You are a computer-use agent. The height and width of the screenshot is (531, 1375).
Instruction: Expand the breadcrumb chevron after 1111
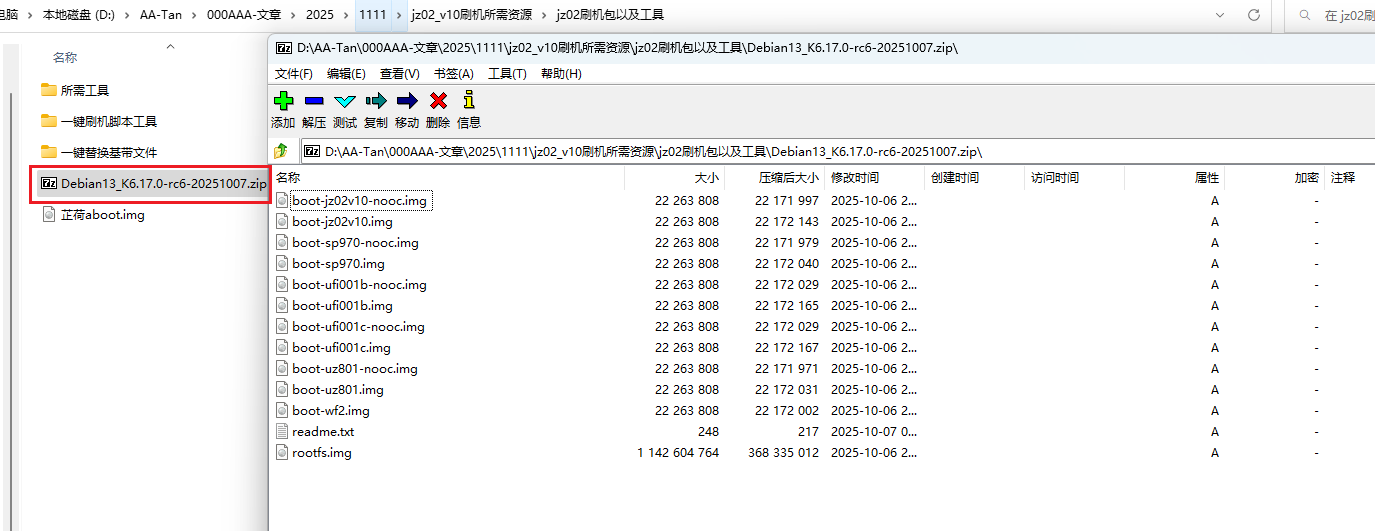(400, 15)
